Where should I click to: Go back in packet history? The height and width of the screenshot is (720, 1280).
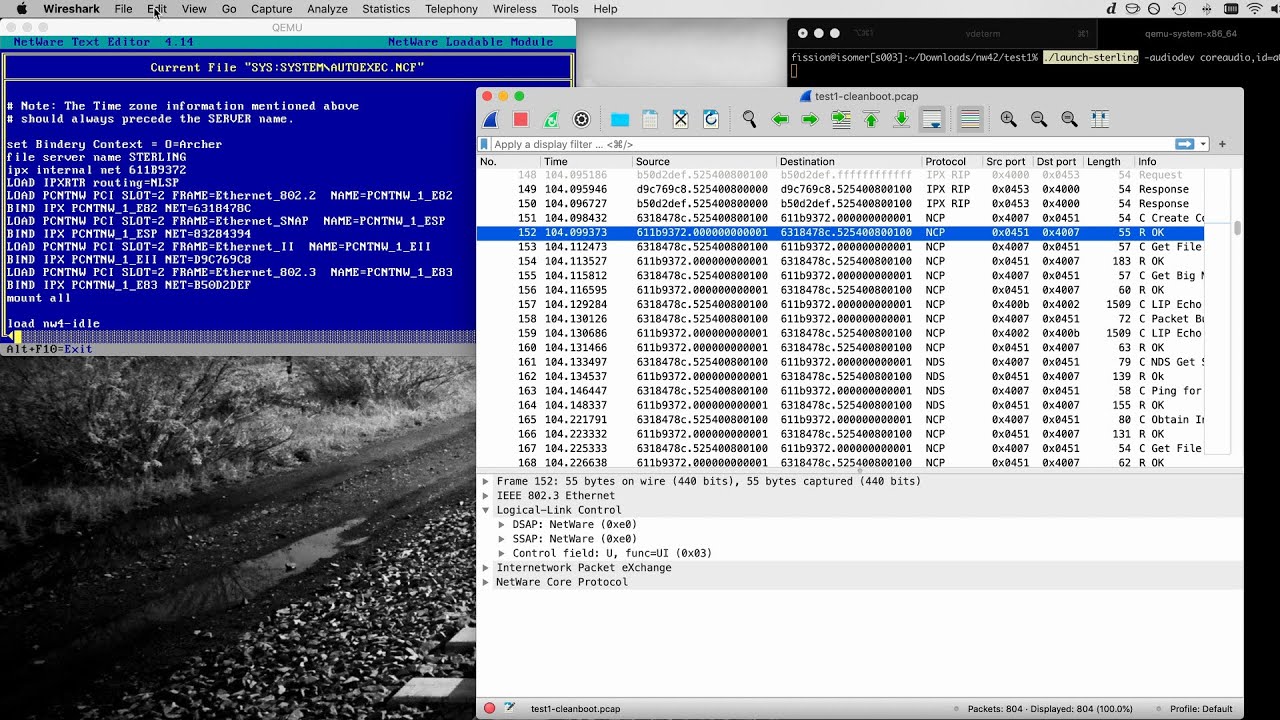780,119
